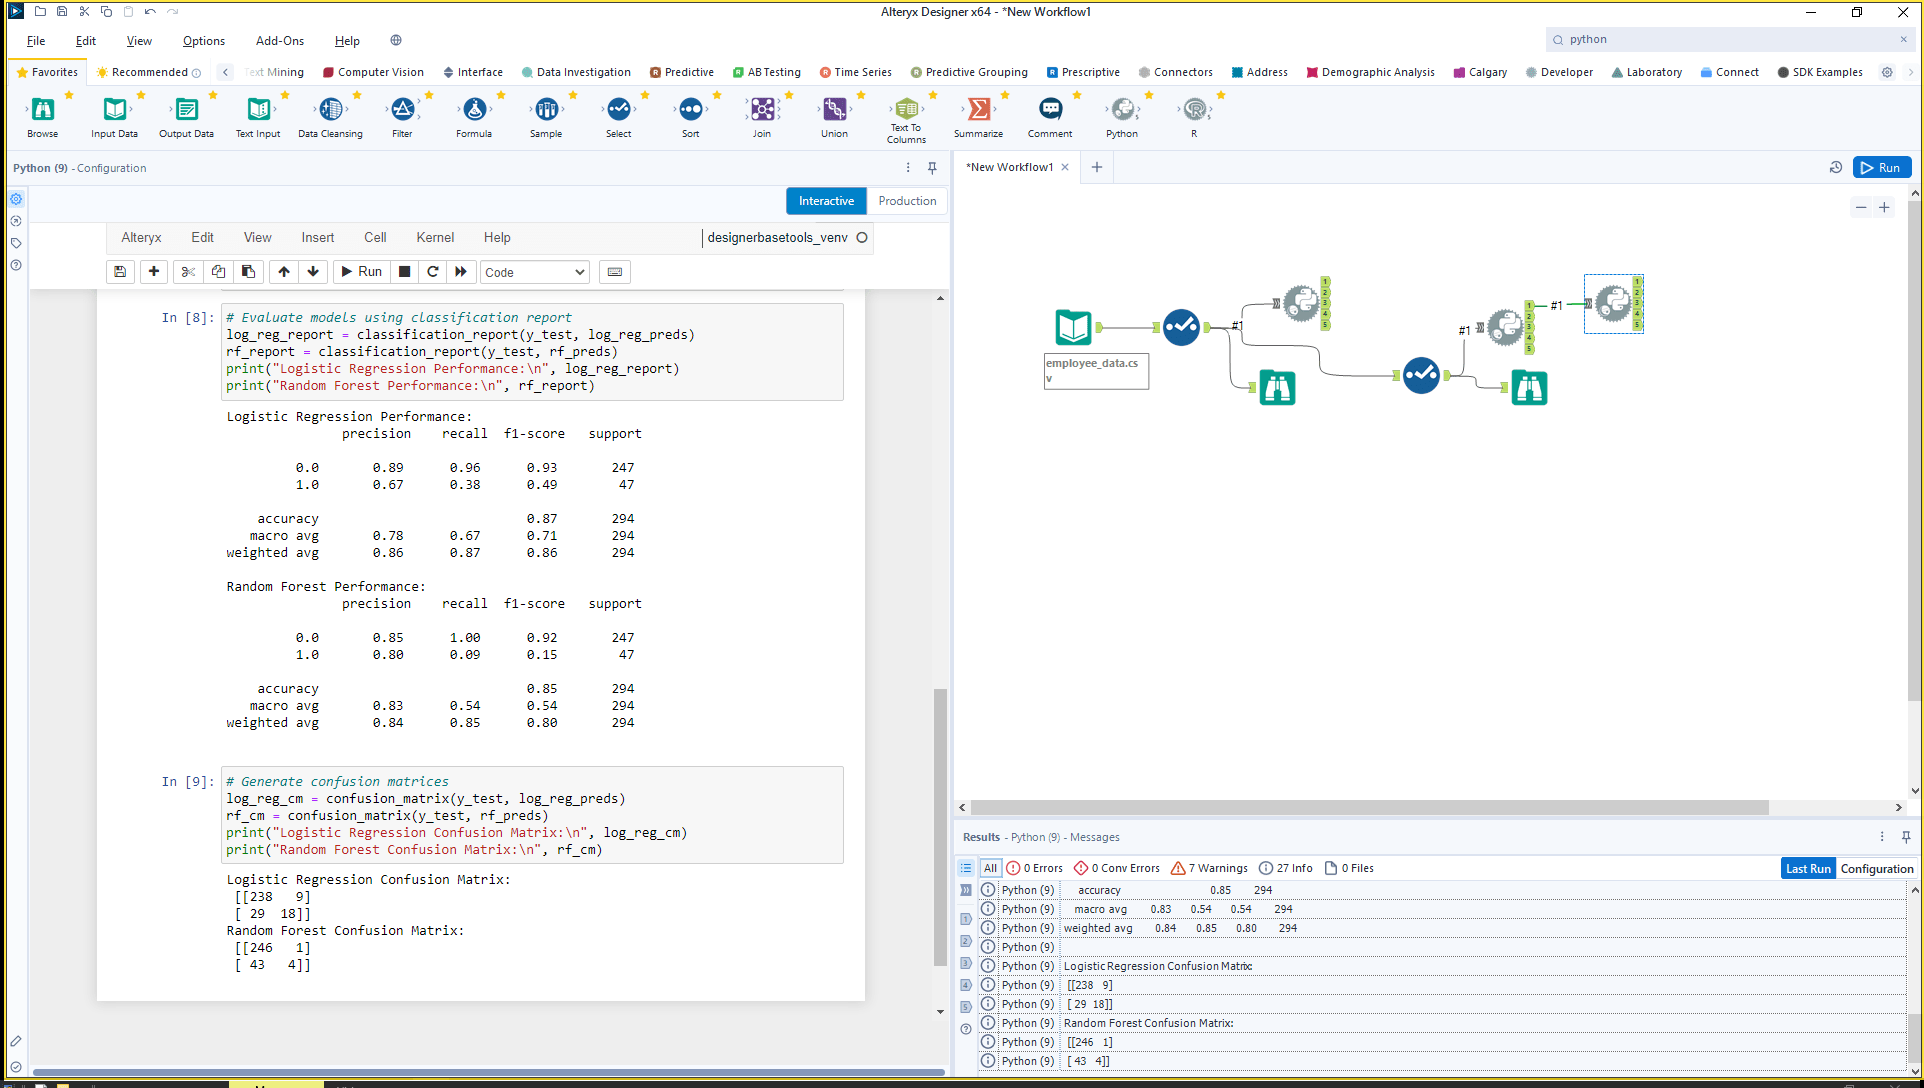
Task: Add a Formula tool
Action: tap(474, 112)
